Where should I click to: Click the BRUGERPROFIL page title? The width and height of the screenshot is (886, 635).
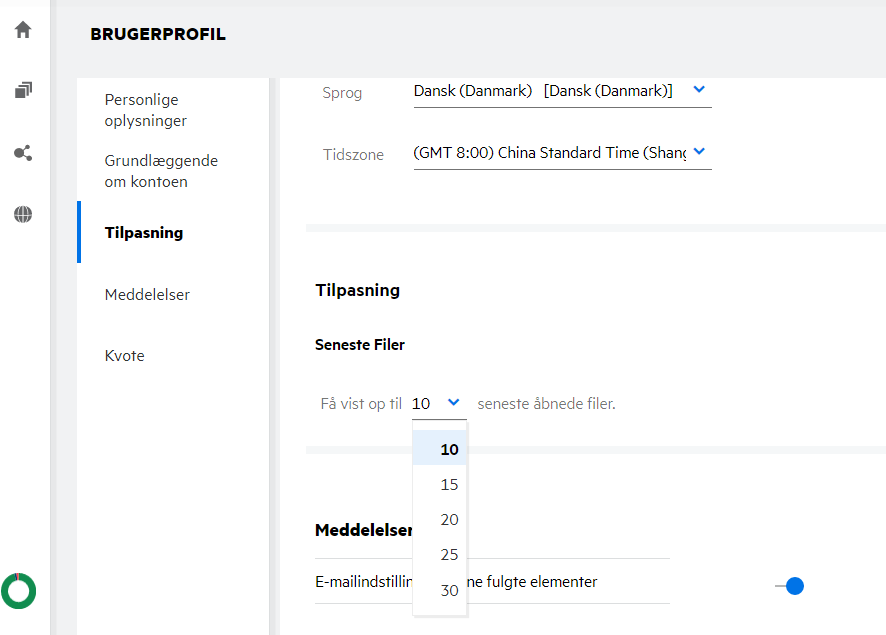pos(158,34)
